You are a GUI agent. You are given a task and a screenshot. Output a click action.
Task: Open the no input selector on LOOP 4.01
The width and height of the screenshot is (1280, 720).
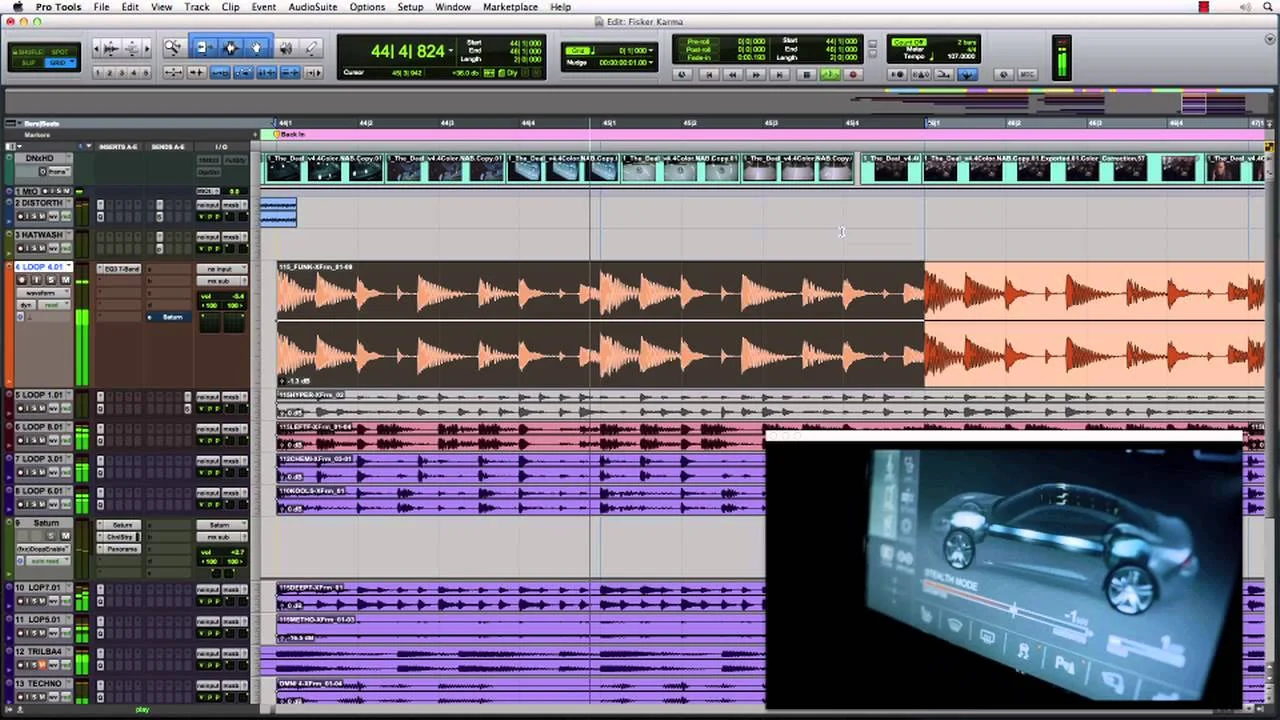(222, 269)
